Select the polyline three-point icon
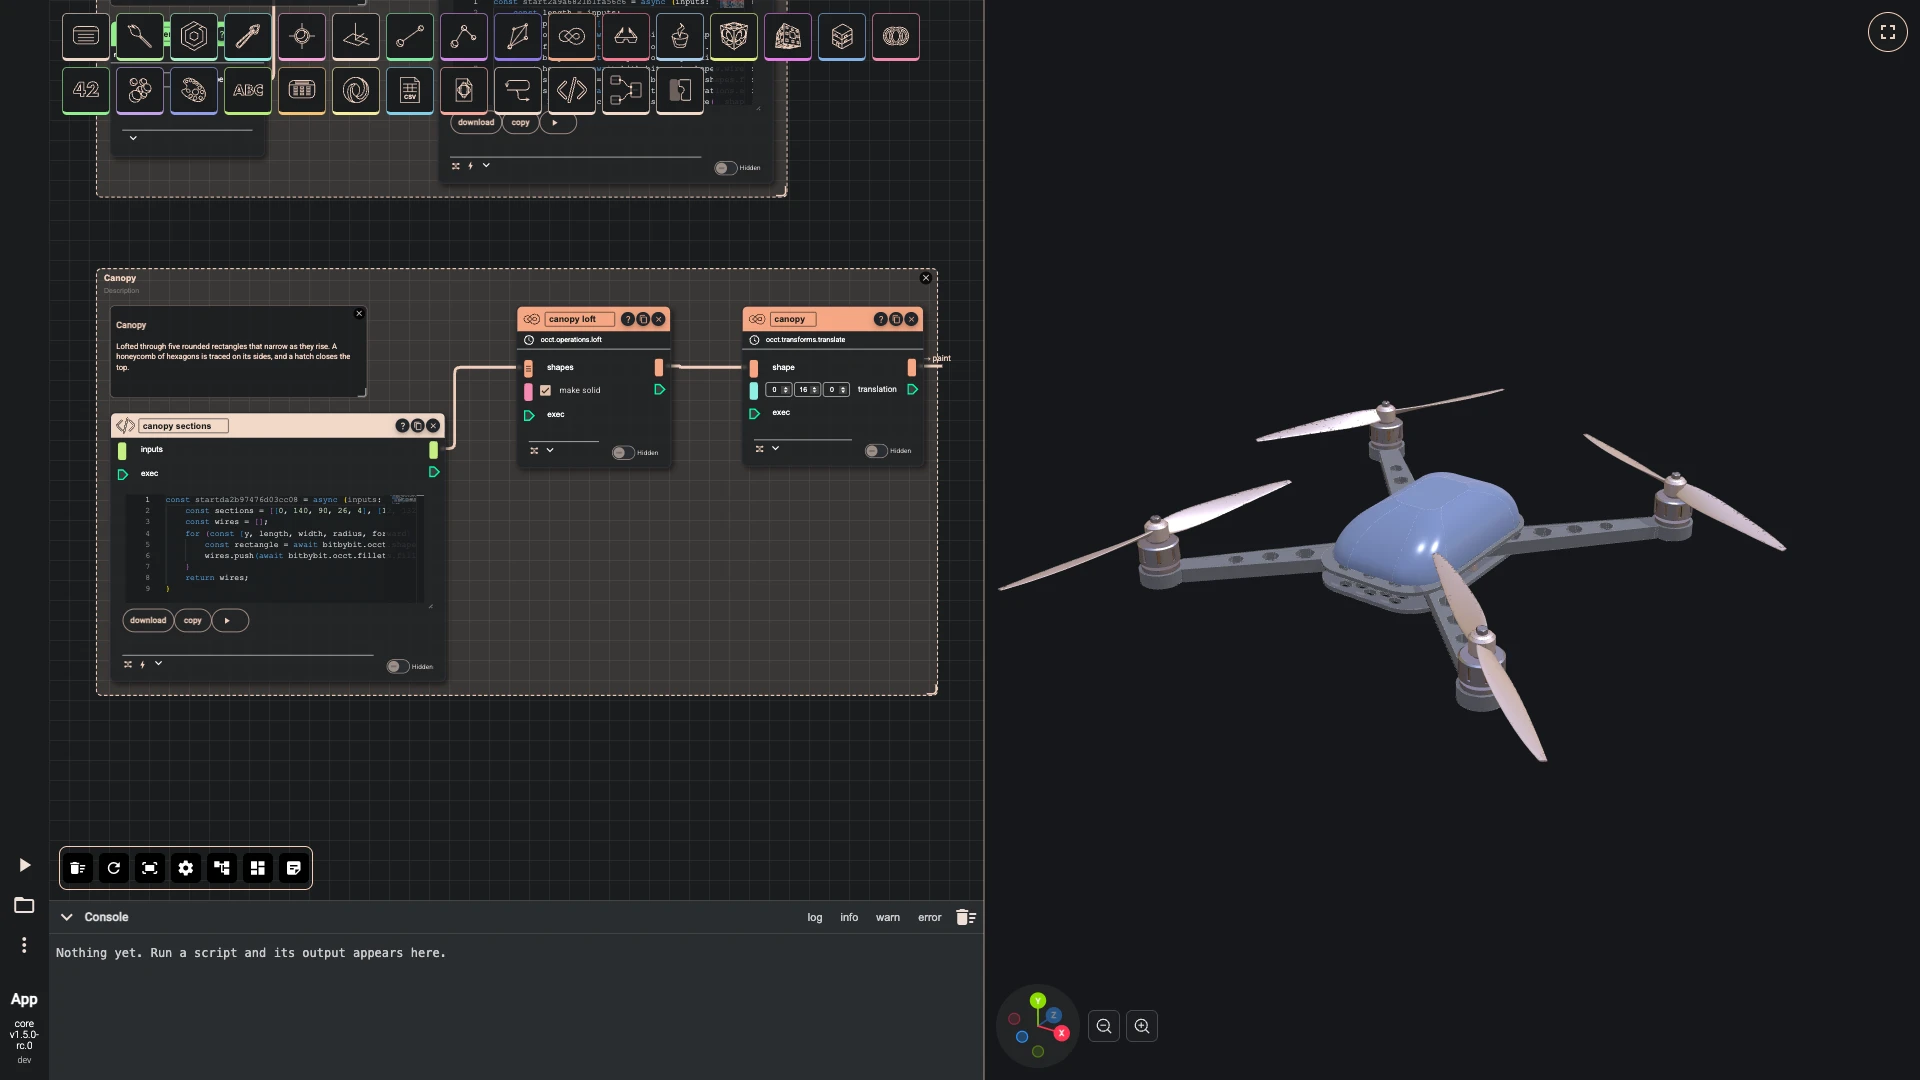Viewport: 1920px width, 1080px height. coord(464,37)
